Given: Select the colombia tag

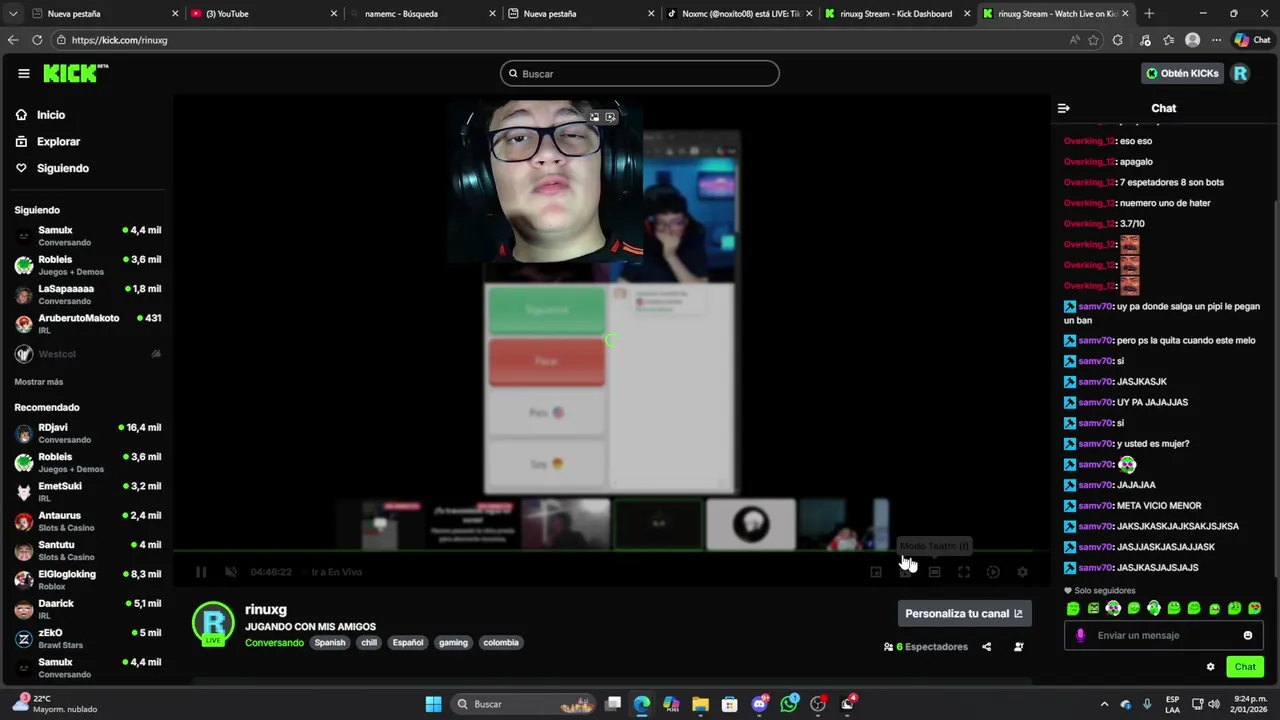Looking at the screenshot, I should 501,642.
